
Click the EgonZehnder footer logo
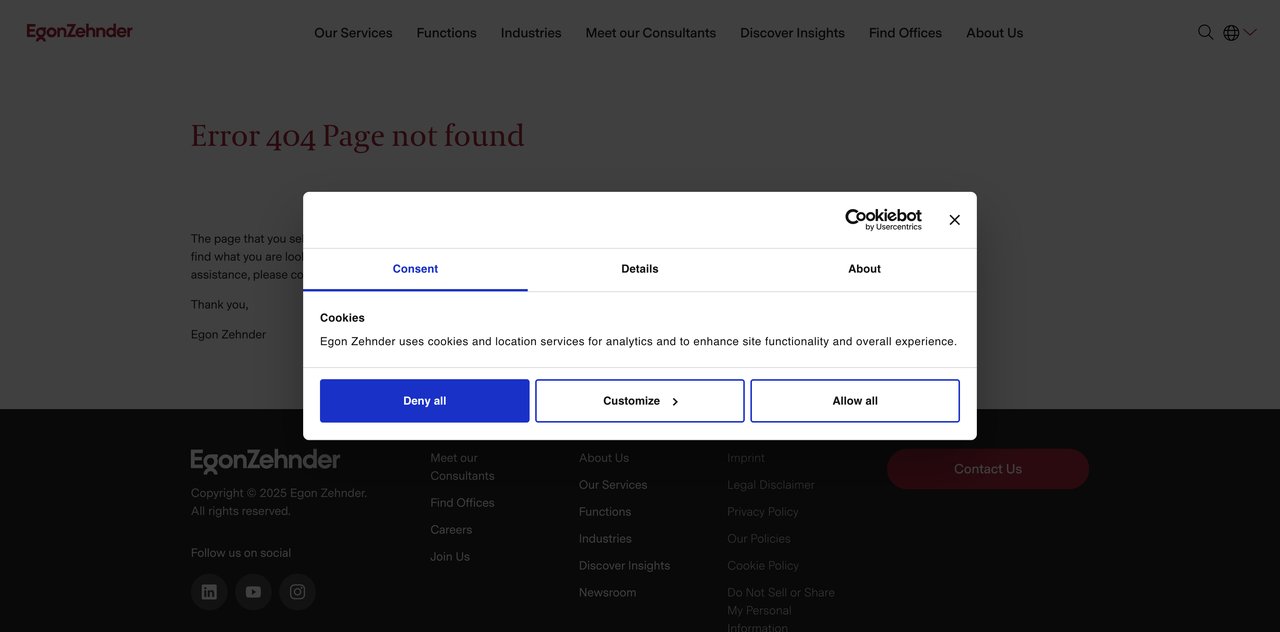coord(265,461)
